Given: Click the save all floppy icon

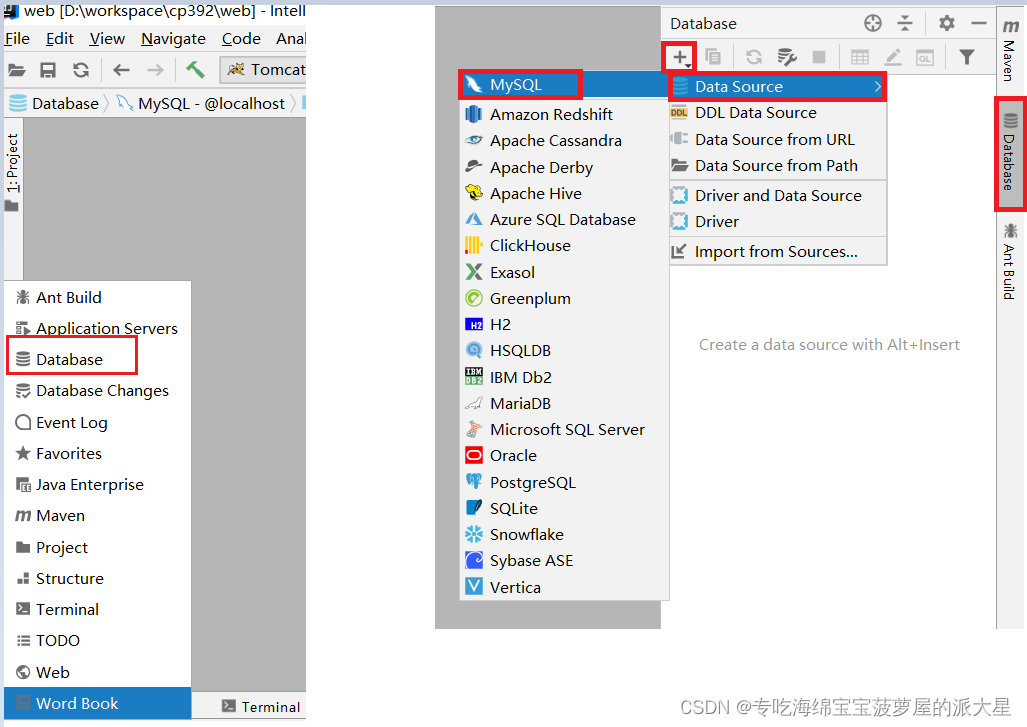Looking at the screenshot, I should (x=48, y=70).
